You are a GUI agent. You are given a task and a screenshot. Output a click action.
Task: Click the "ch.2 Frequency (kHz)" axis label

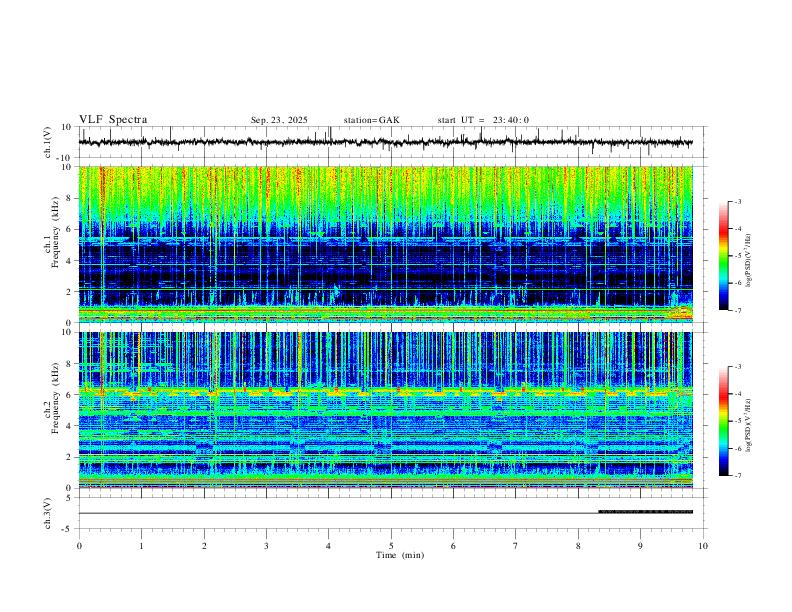tap(51, 398)
